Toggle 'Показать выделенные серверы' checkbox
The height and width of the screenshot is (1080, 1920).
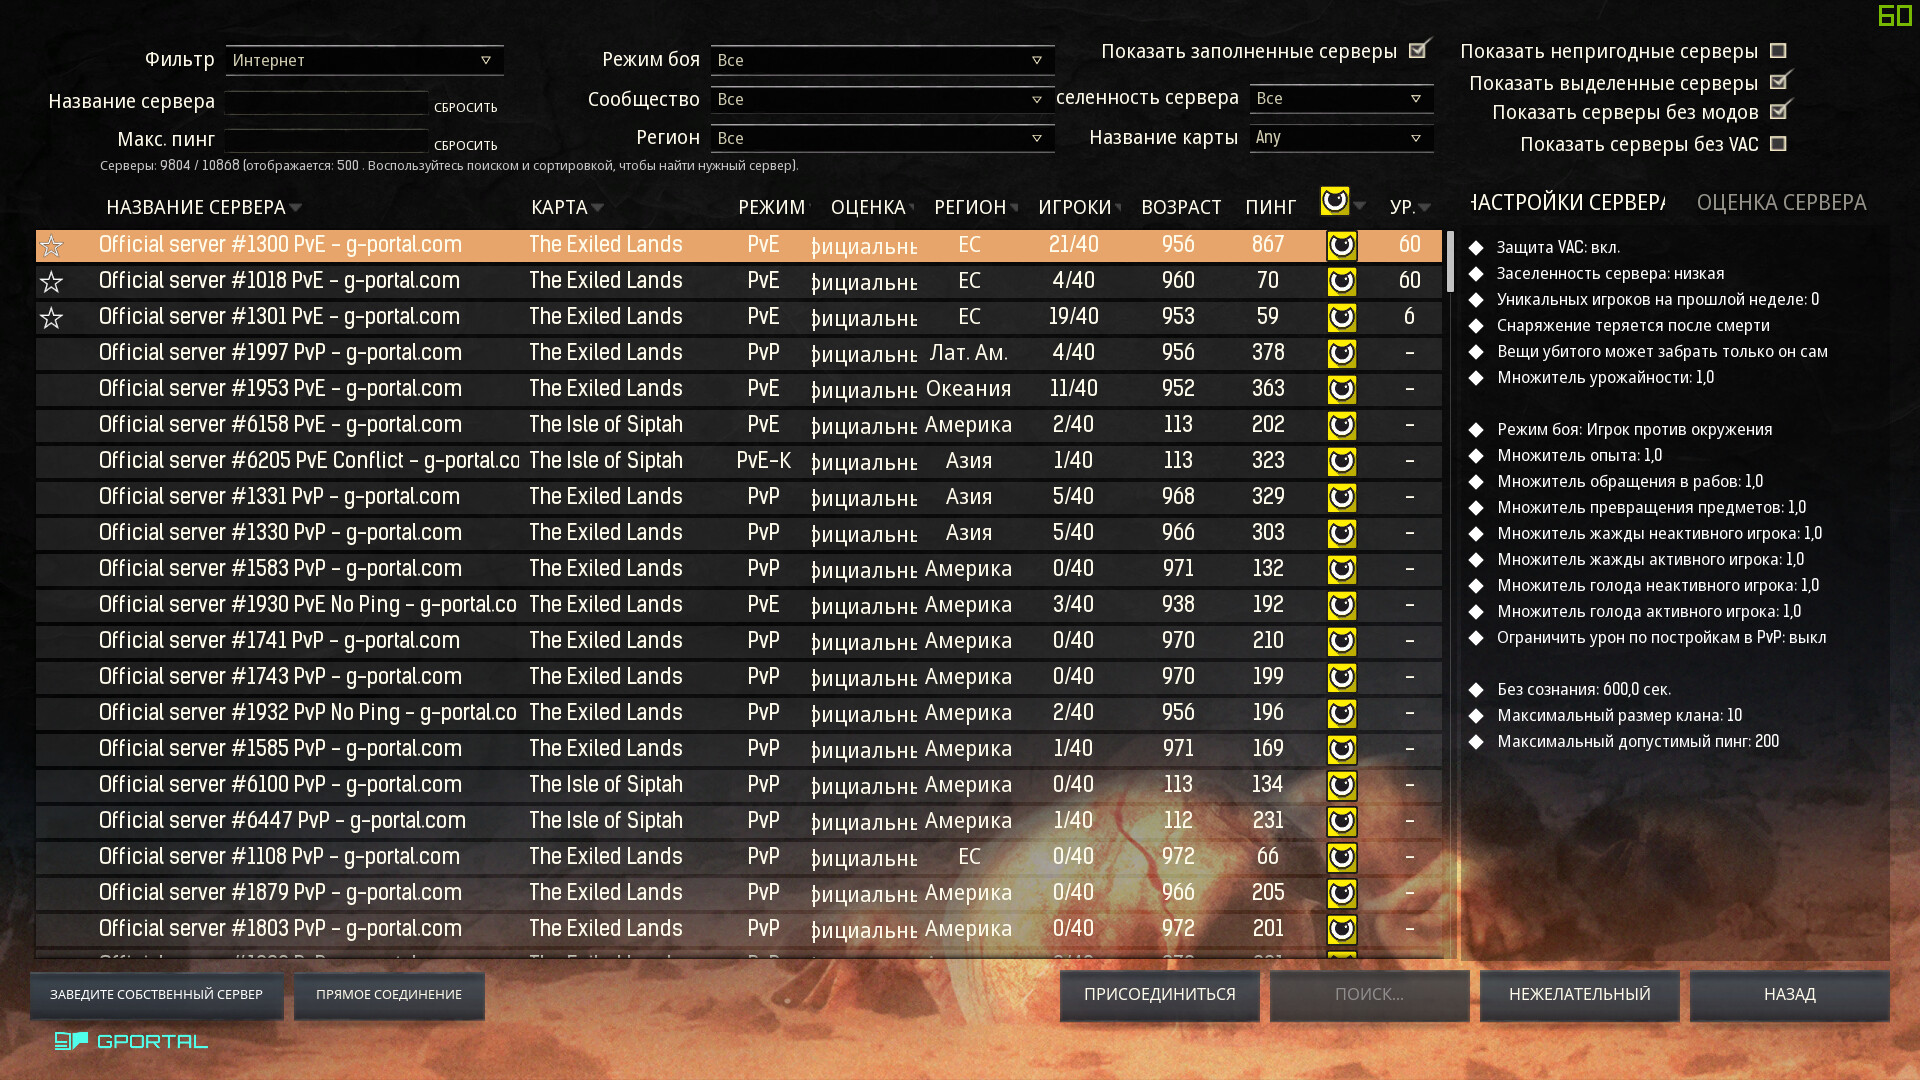click(1779, 81)
